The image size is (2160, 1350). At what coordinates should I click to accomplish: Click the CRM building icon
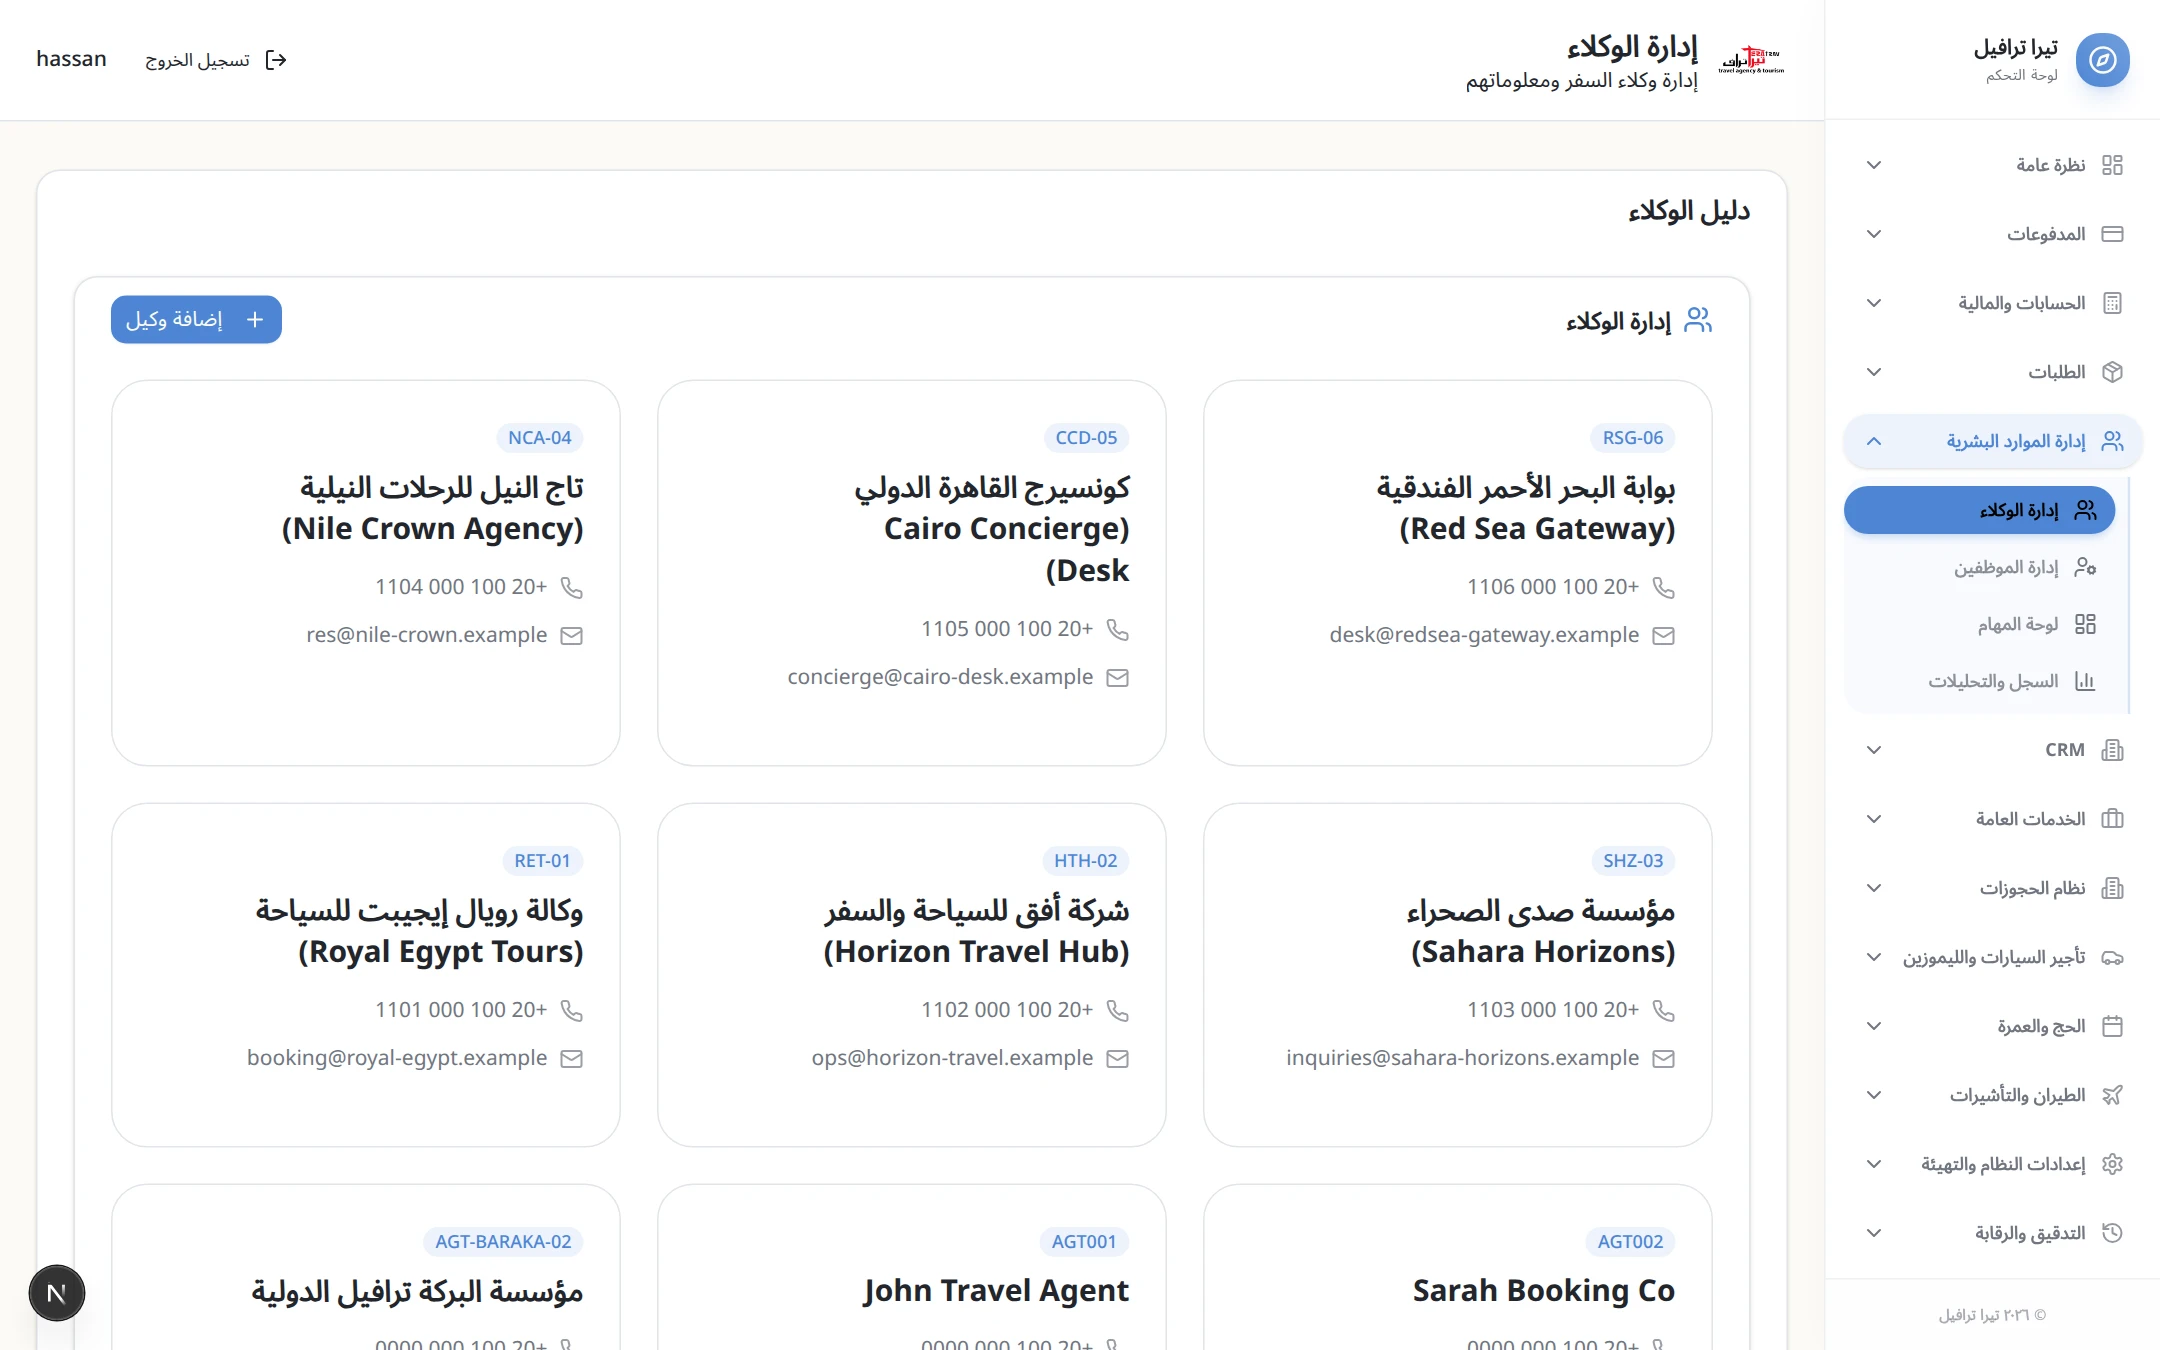(x=2112, y=750)
